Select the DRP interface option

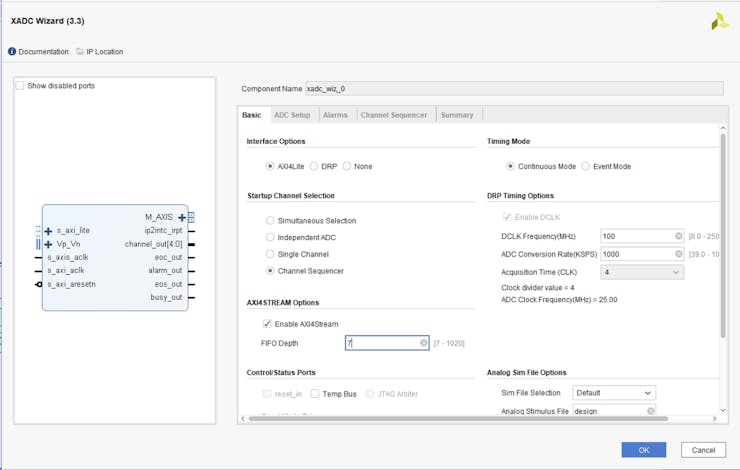tap(314, 166)
